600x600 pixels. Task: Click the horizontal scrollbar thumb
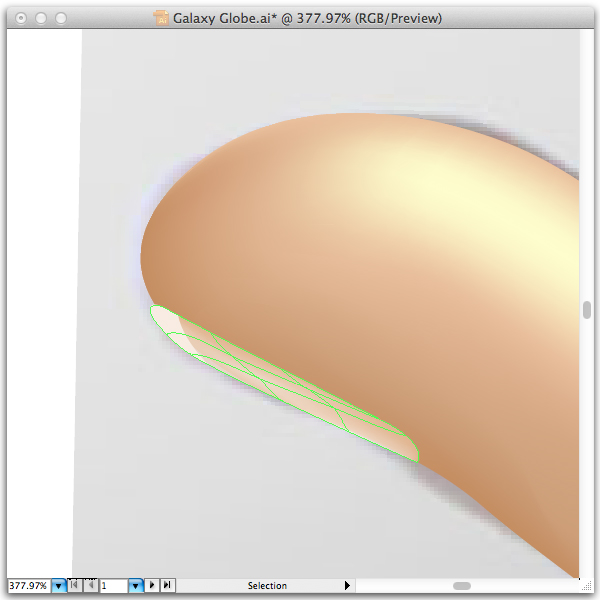tap(462, 586)
